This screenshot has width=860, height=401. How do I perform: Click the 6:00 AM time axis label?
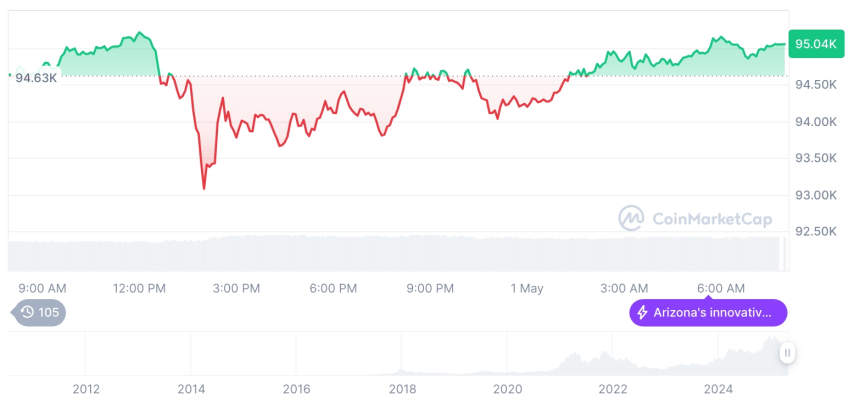click(x=720, y=288)
